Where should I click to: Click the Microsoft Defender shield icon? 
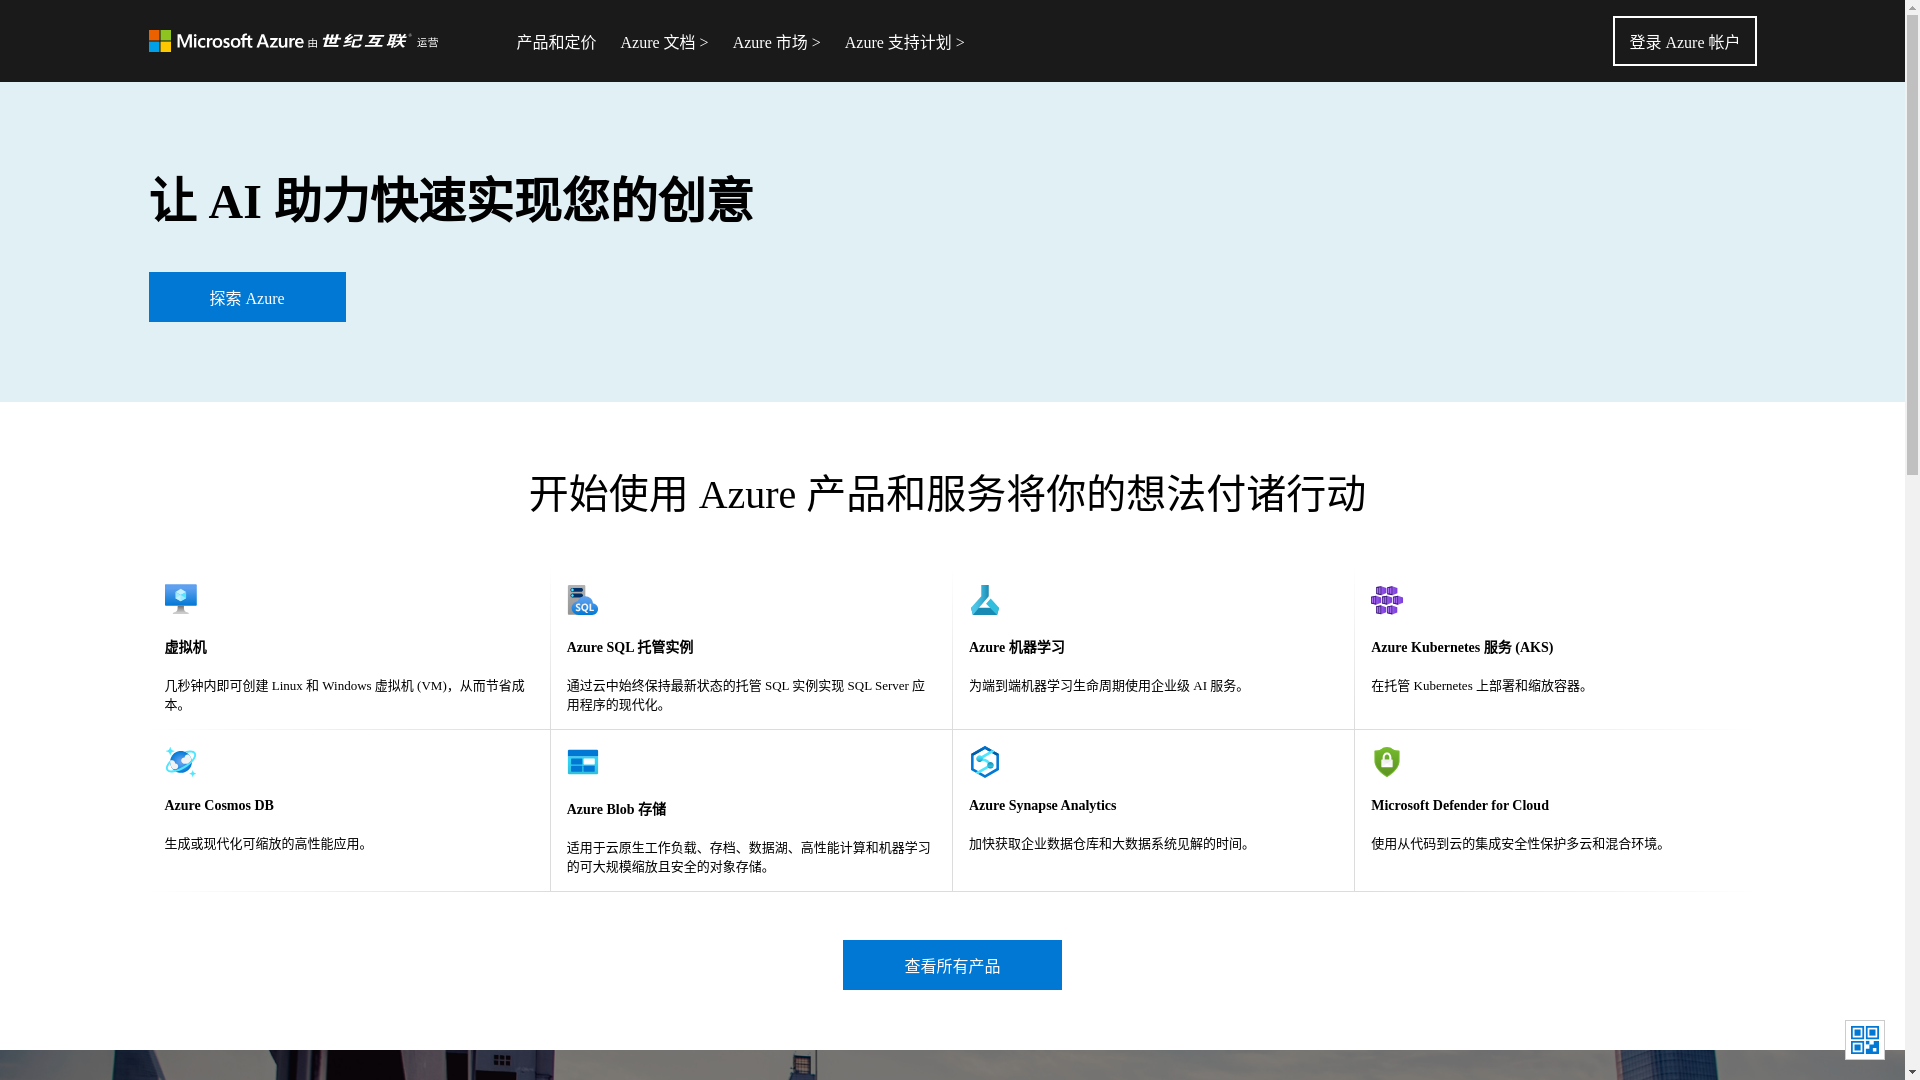point(1387,762)
